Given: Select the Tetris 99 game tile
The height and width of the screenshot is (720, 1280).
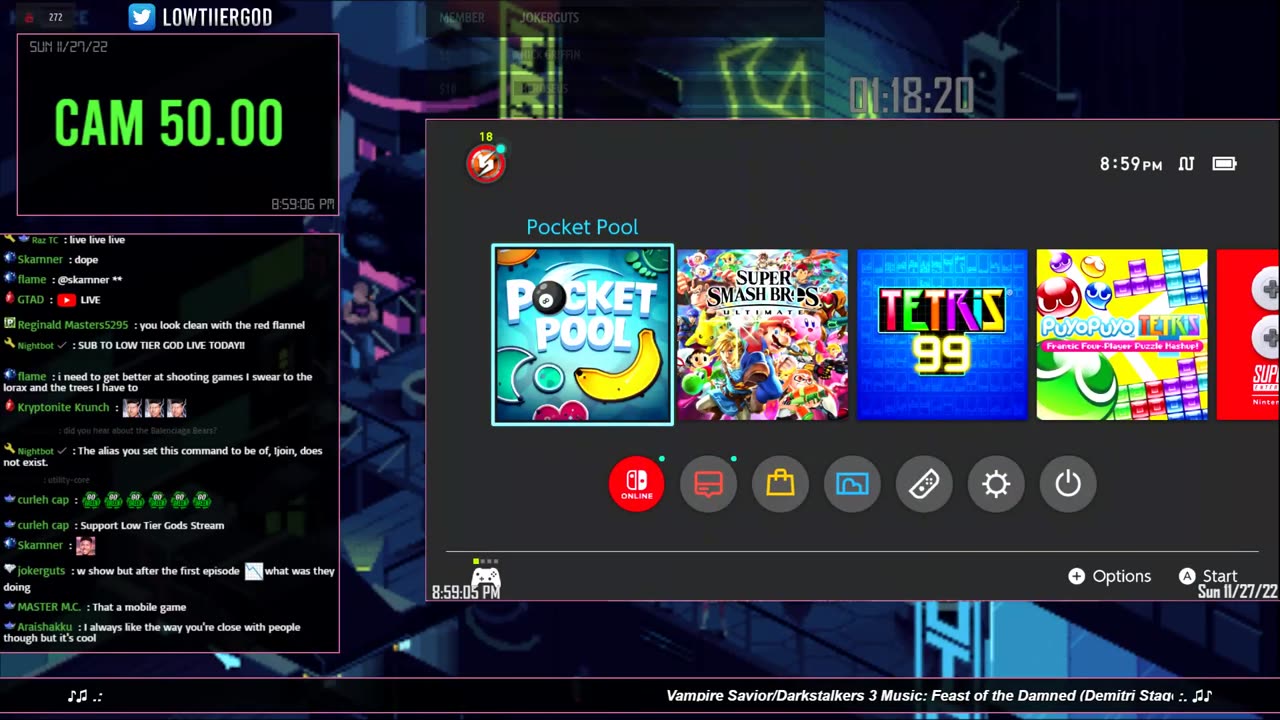Looking at the screenshot, I should click(942, 335).
